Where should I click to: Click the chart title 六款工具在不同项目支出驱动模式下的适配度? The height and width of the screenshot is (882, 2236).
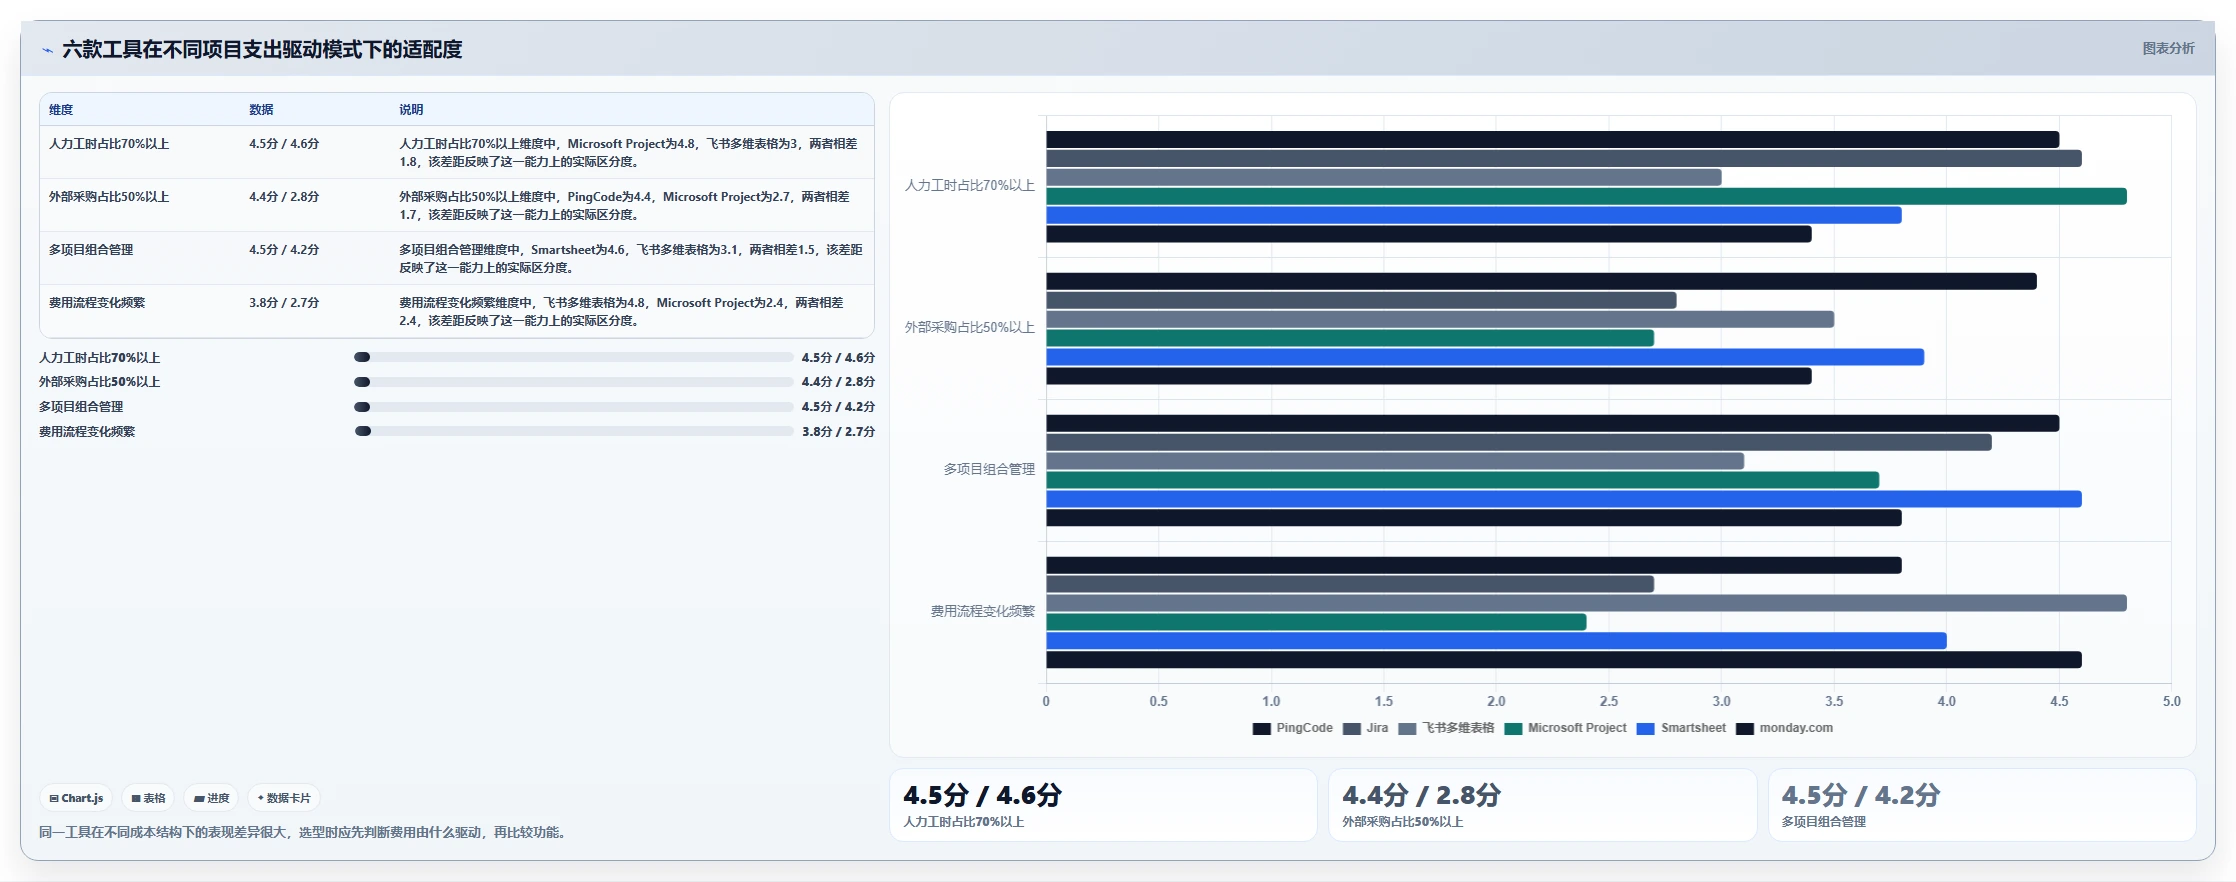pyautogui.click(x=262, y=50)
